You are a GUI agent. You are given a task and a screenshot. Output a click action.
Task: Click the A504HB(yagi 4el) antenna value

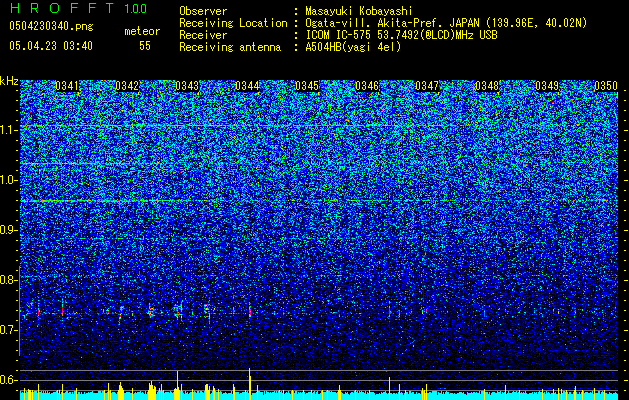click(x=353, y=47)
